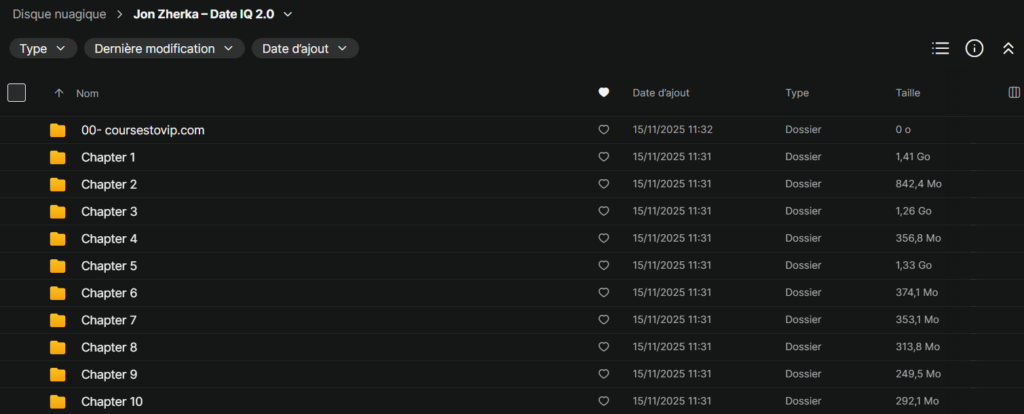Click the column settings icon
Viewport: 1024px width, 414px height.
tap(1015, 93)
